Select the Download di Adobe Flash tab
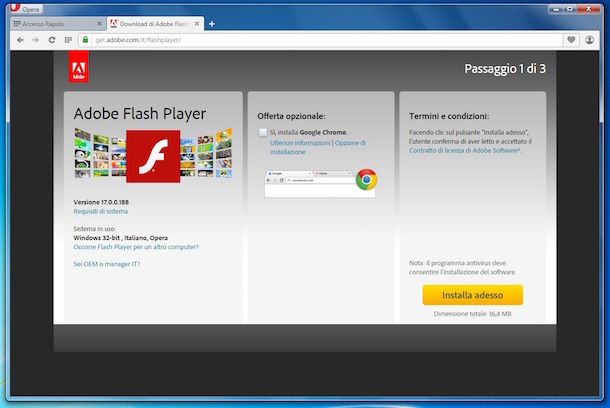This screenshot has width=610, height=408. point(155,24)
